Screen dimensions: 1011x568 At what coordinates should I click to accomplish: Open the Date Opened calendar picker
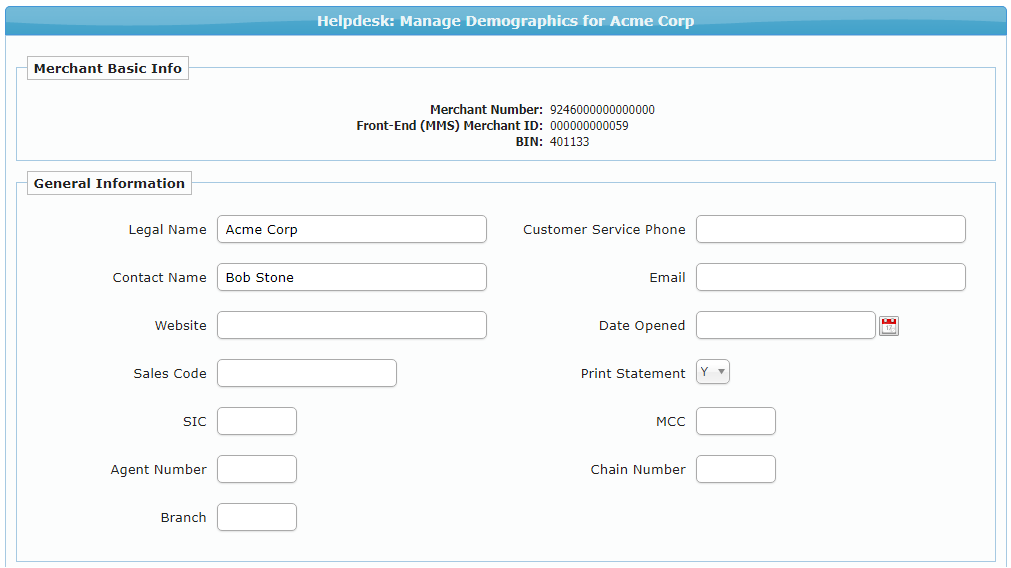889,325
